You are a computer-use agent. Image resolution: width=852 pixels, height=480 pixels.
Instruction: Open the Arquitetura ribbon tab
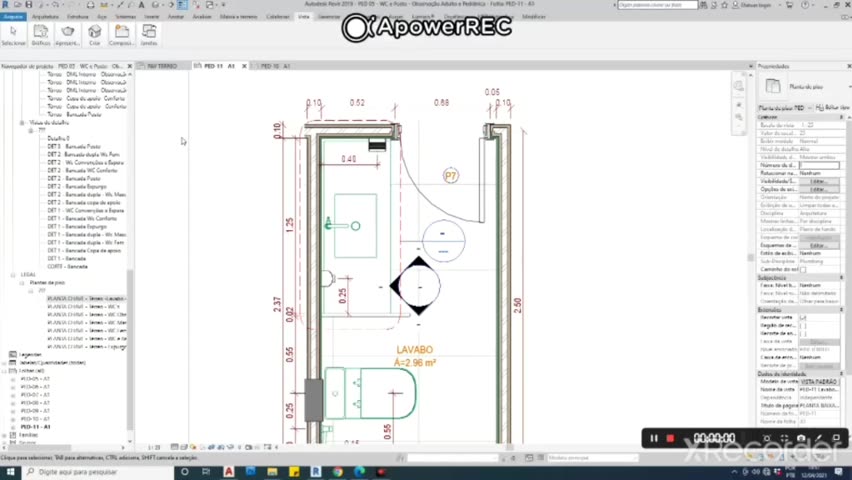pyautogui.click(x=45, y=17)
